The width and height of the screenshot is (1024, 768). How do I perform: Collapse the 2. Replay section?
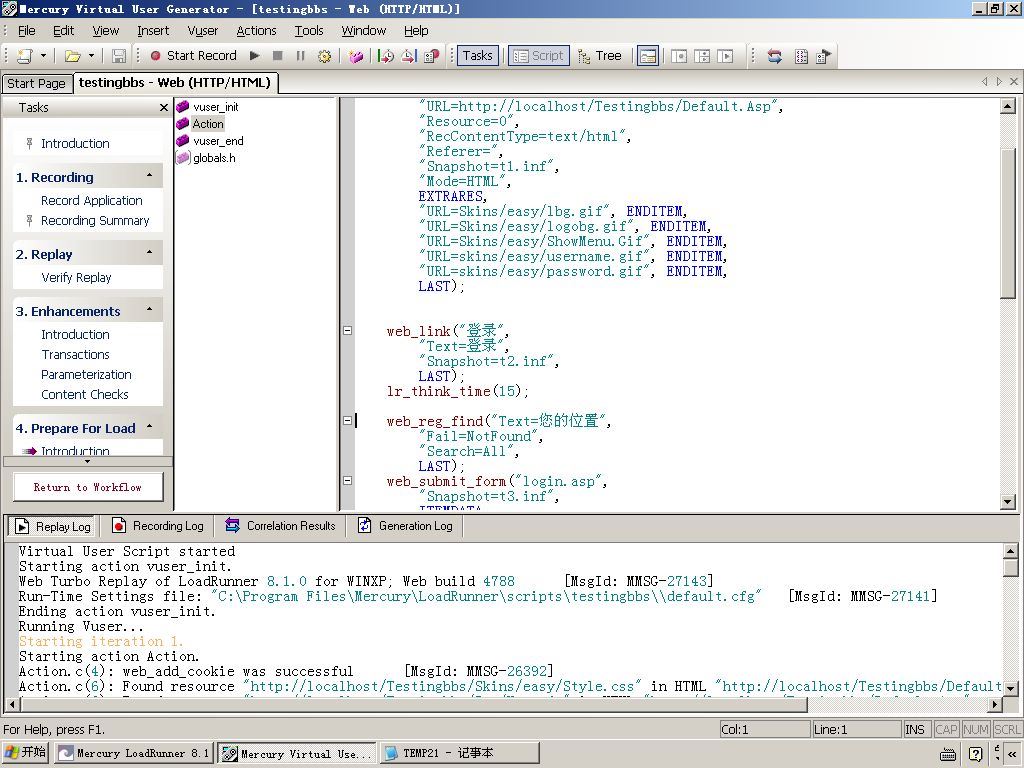[x=150, y=253]
